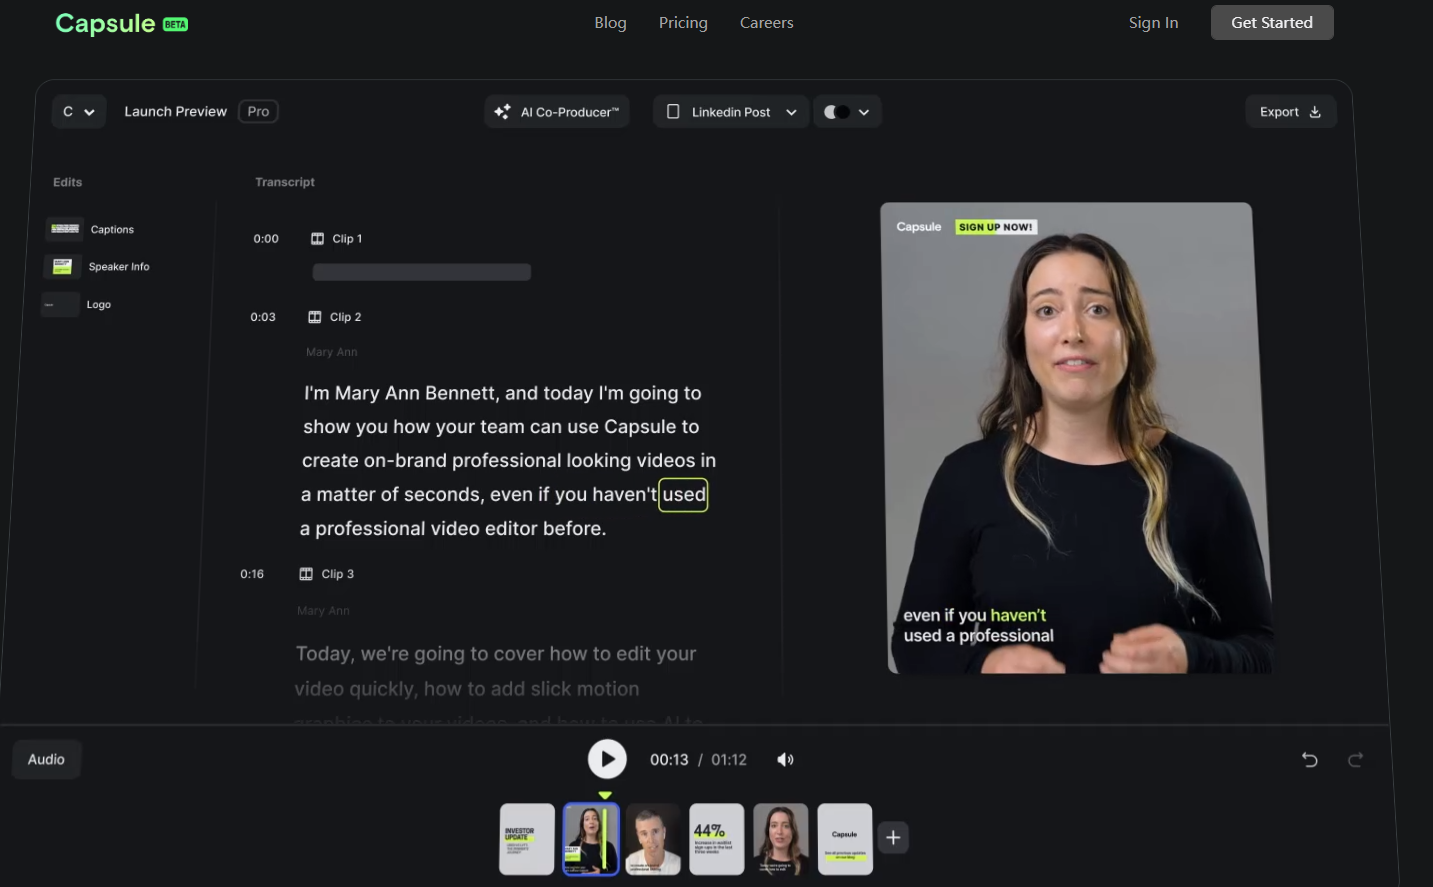Click the Captions thumbnail icon
1433x887 pixels.
[65, 229]
